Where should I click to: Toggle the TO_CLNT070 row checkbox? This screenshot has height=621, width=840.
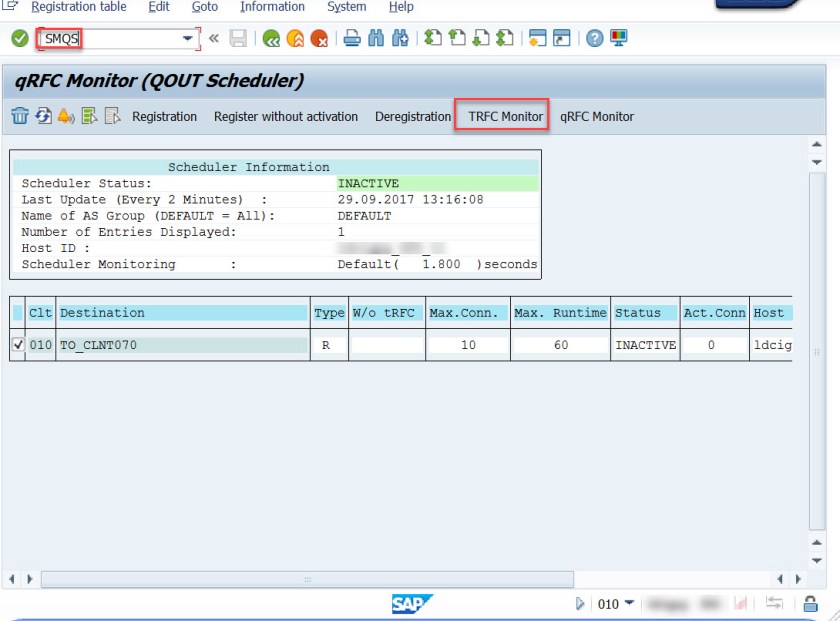tap(17, 345)
